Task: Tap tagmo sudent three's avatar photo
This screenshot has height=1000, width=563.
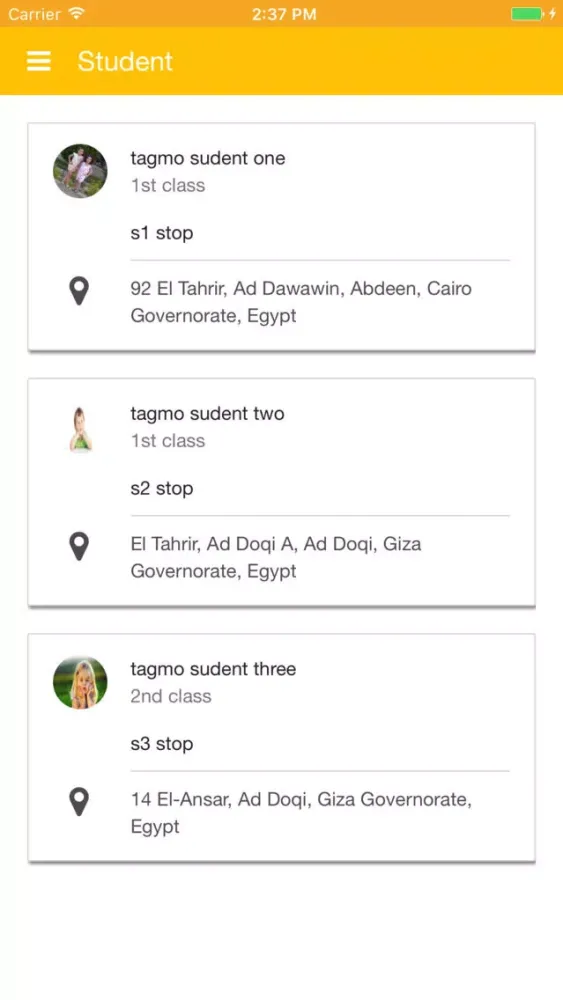Action: [80, 682]
